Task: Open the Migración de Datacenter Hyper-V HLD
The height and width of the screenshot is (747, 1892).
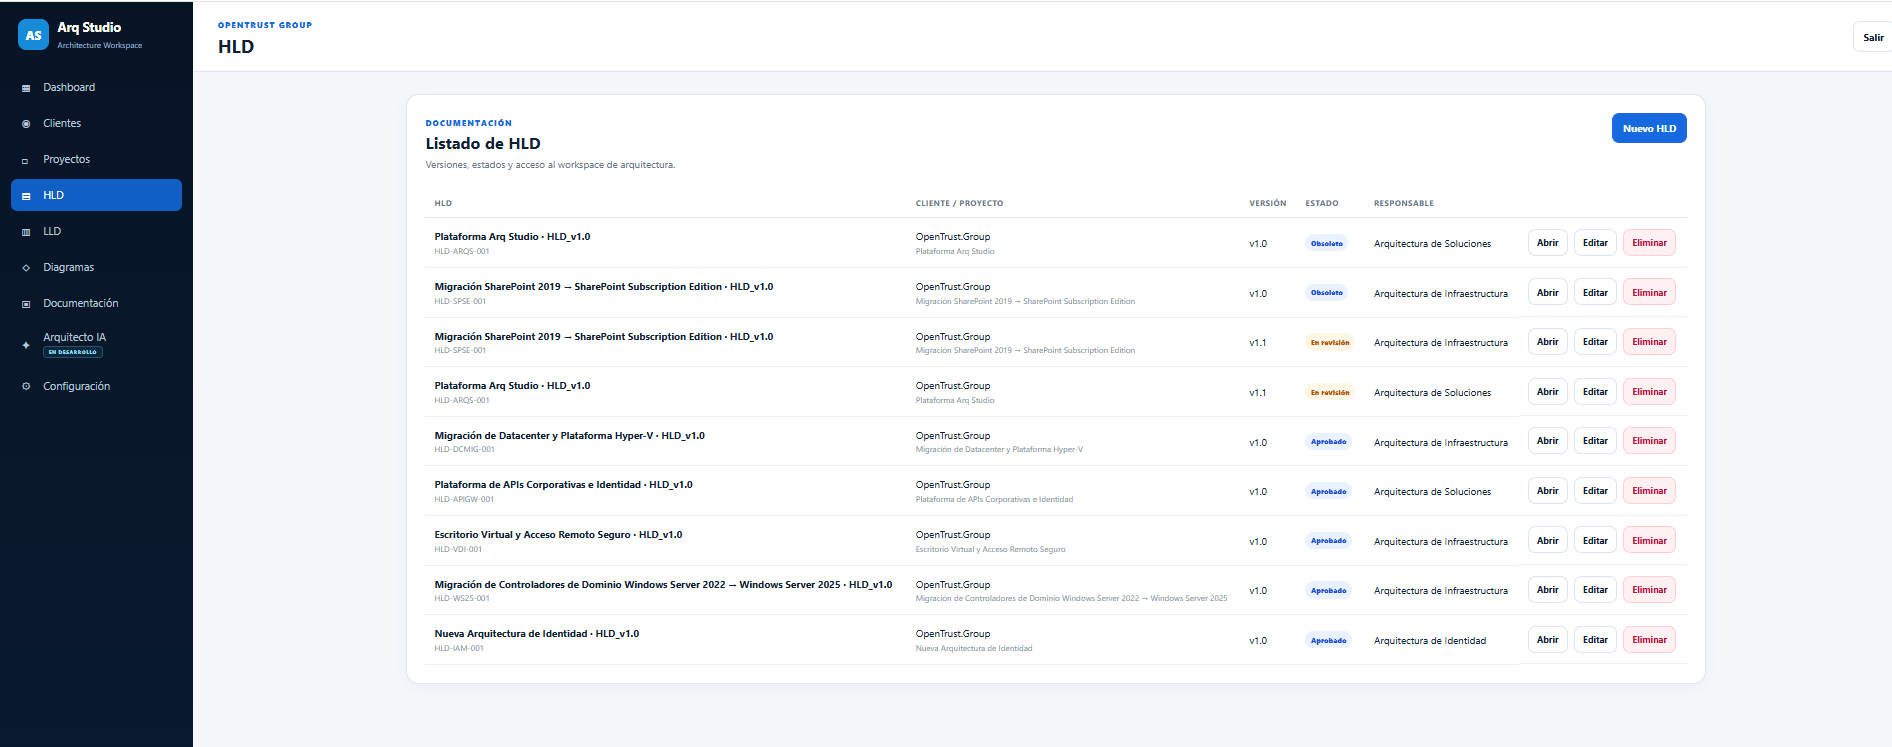Action: [1547, 441]
